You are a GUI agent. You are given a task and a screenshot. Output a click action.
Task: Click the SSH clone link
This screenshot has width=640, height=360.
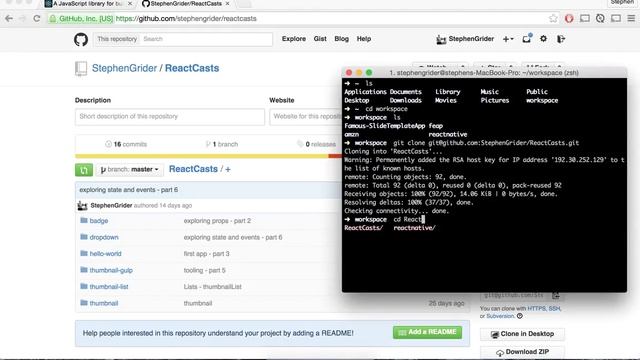(x=554, y=309)
